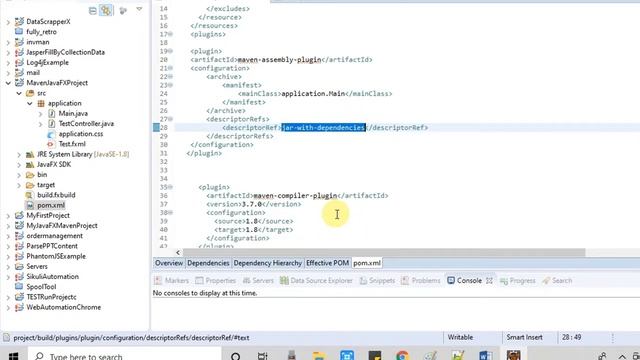The image size is (640, 360).
Task: Collapse the application package
Action: tap(30, 103)
